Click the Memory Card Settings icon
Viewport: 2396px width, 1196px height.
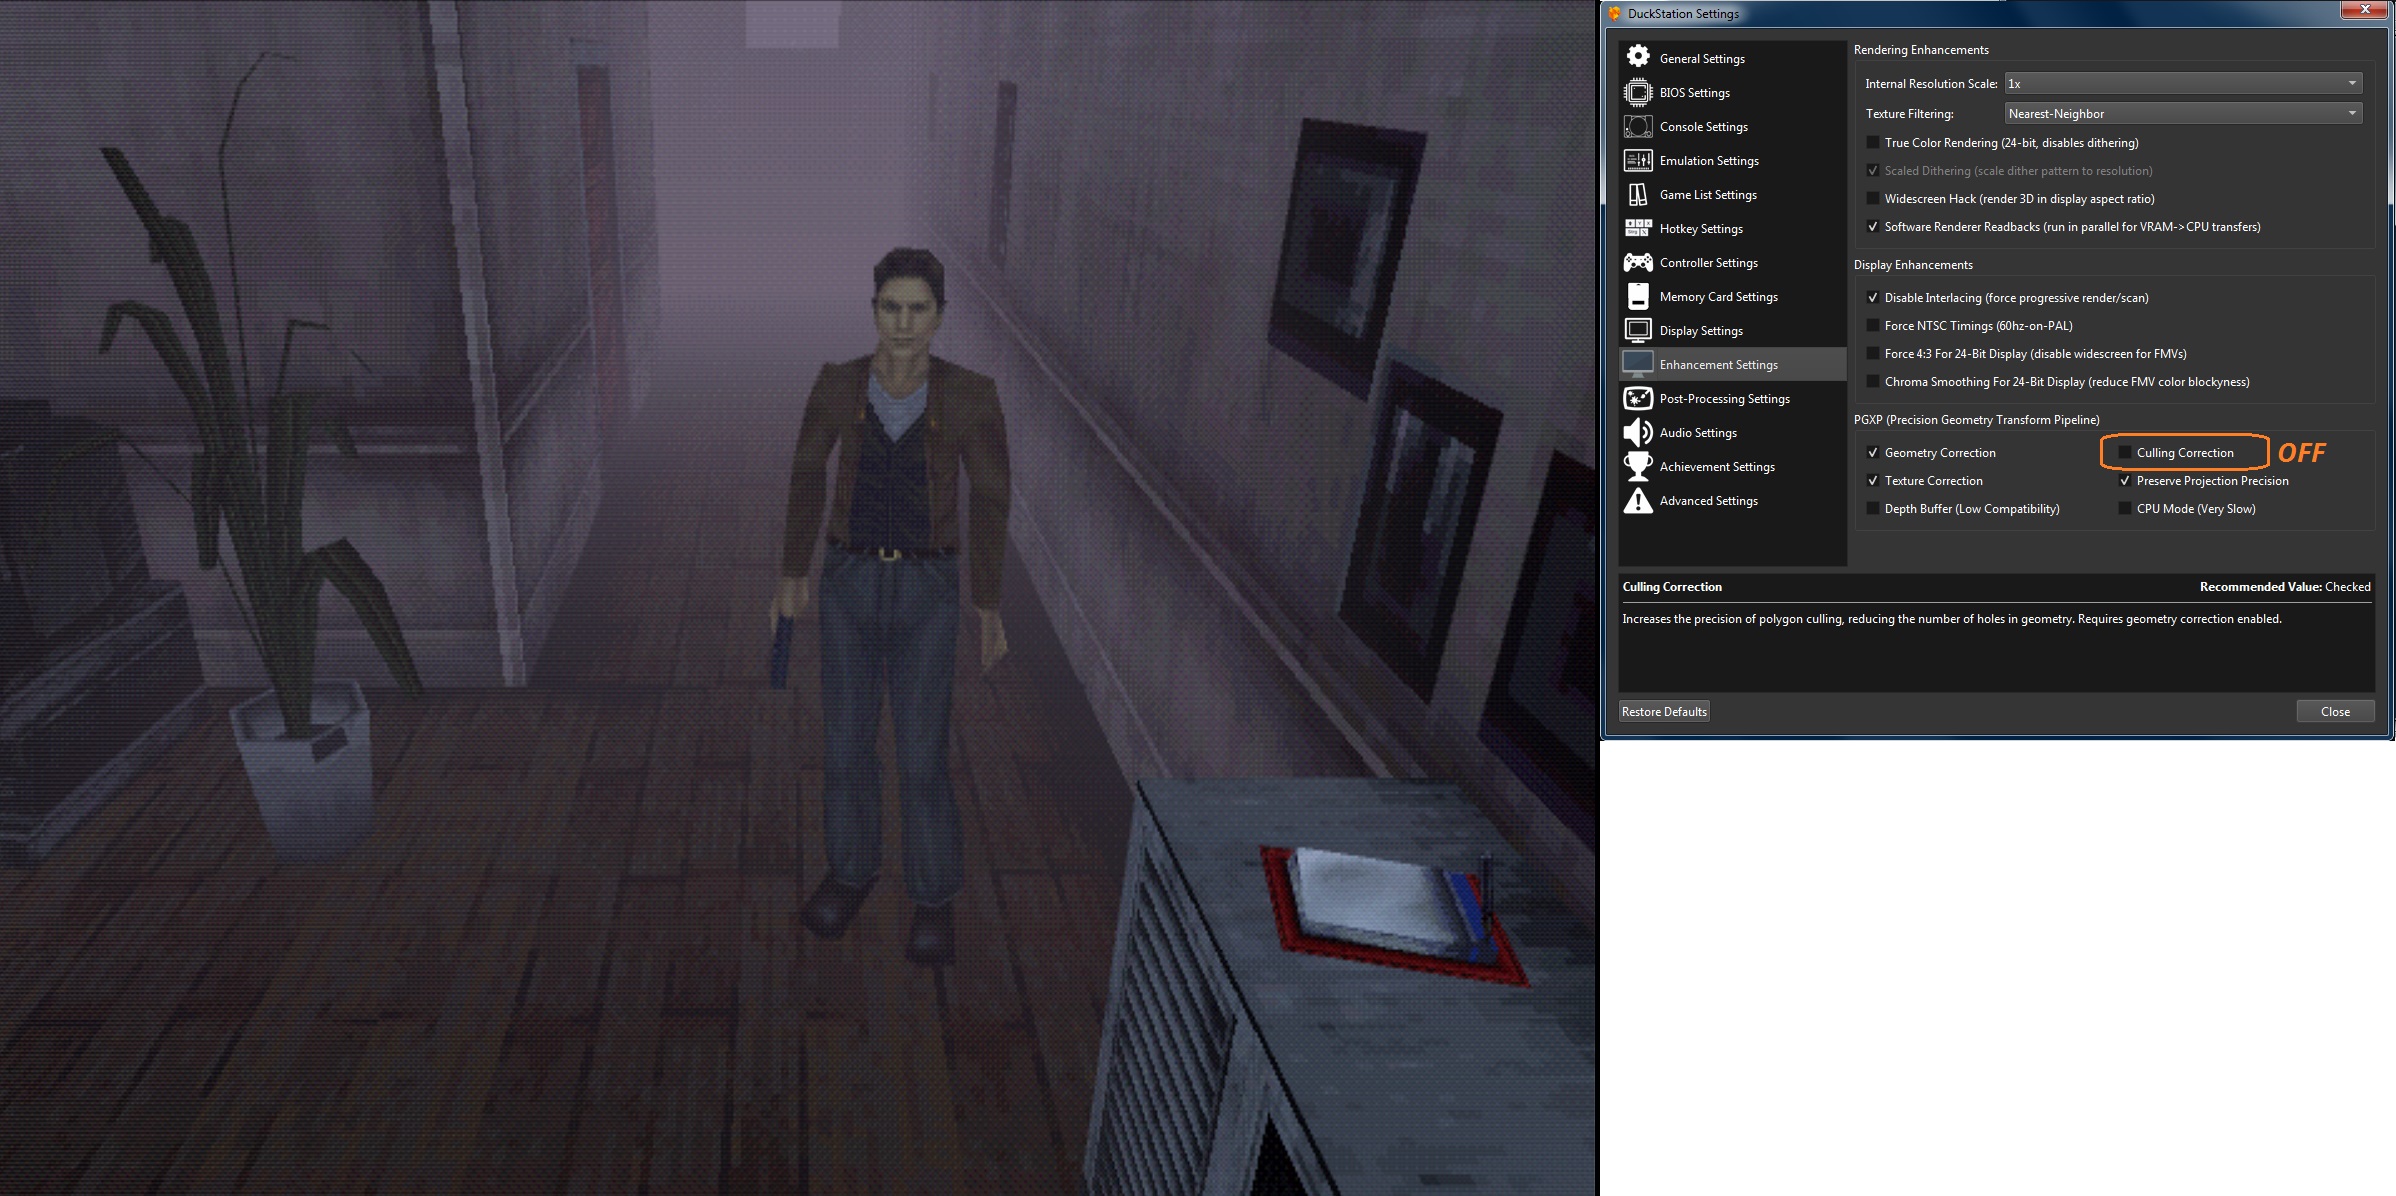pos(1638,296)
